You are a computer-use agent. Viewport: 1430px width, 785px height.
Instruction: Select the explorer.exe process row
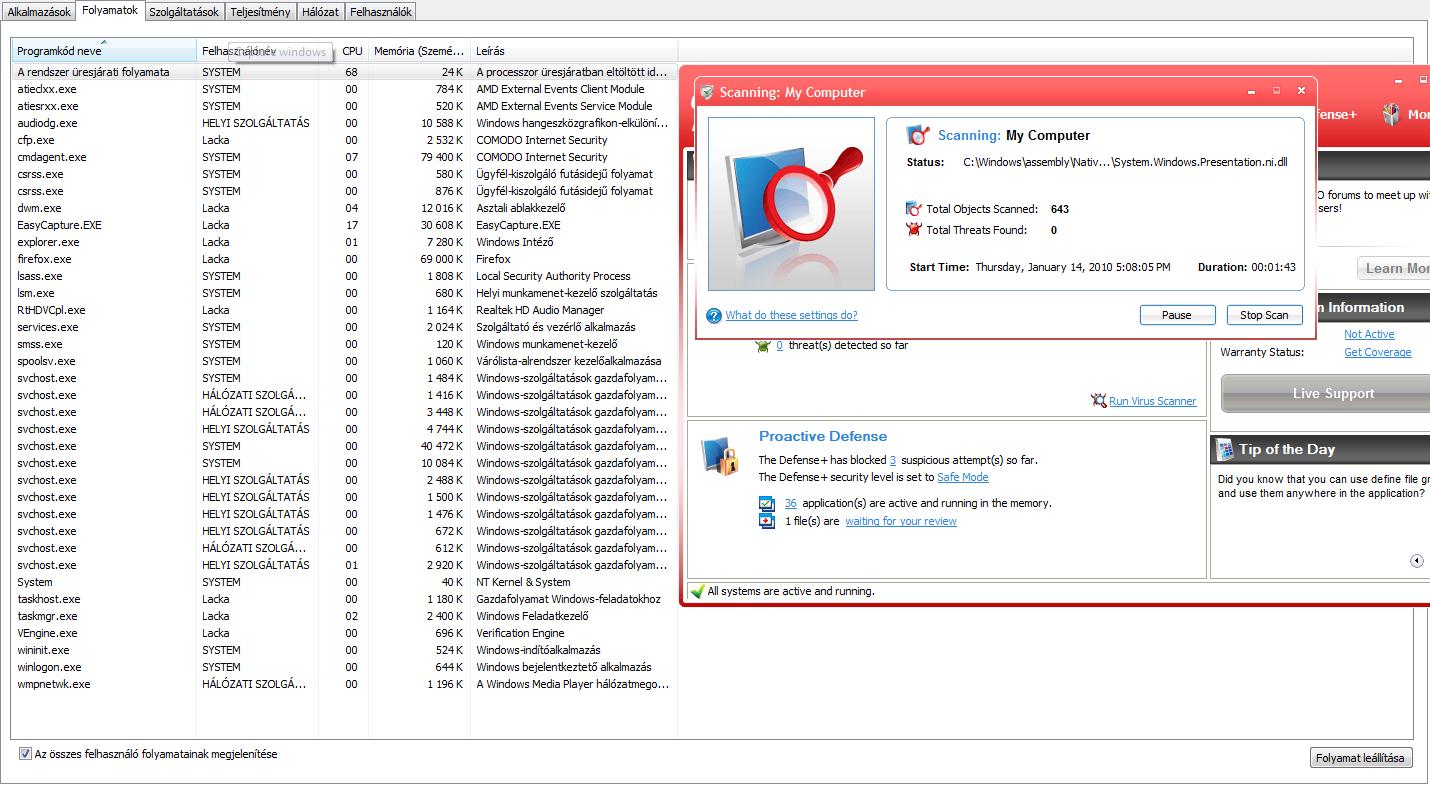pyautogui.click(x=344, y=242)
